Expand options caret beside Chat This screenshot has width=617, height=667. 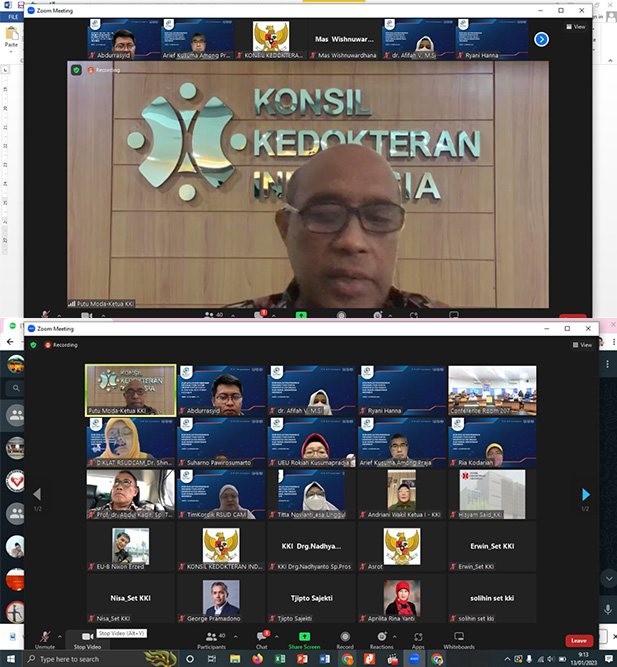277,637
